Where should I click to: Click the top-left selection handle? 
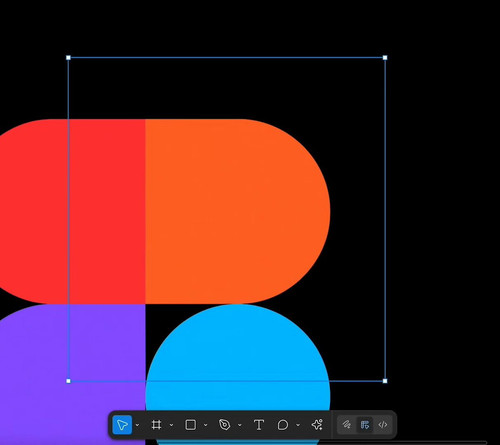68,58
